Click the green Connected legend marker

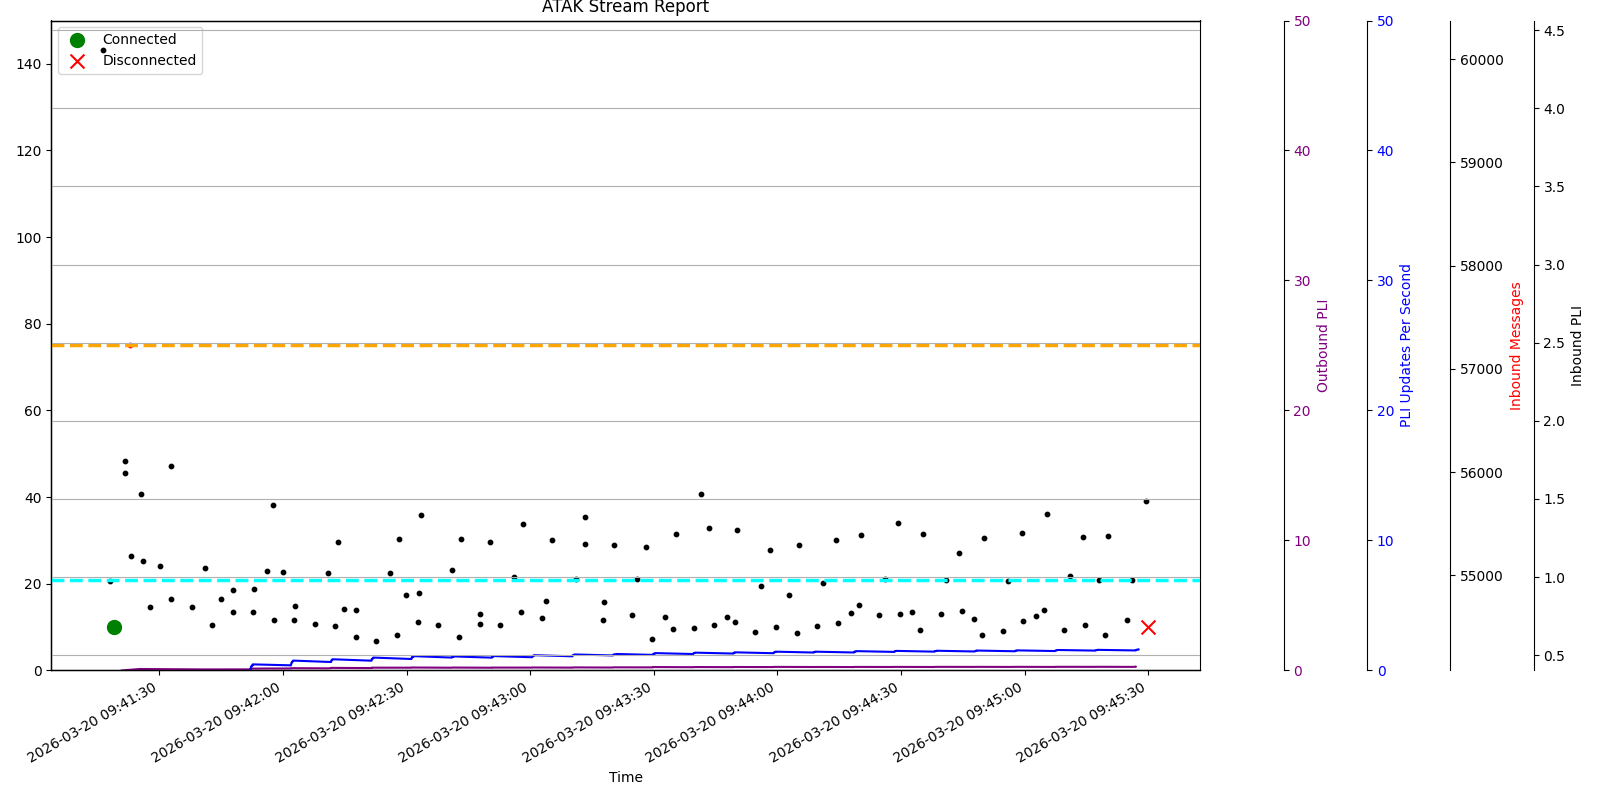click(x=77, y=40)
